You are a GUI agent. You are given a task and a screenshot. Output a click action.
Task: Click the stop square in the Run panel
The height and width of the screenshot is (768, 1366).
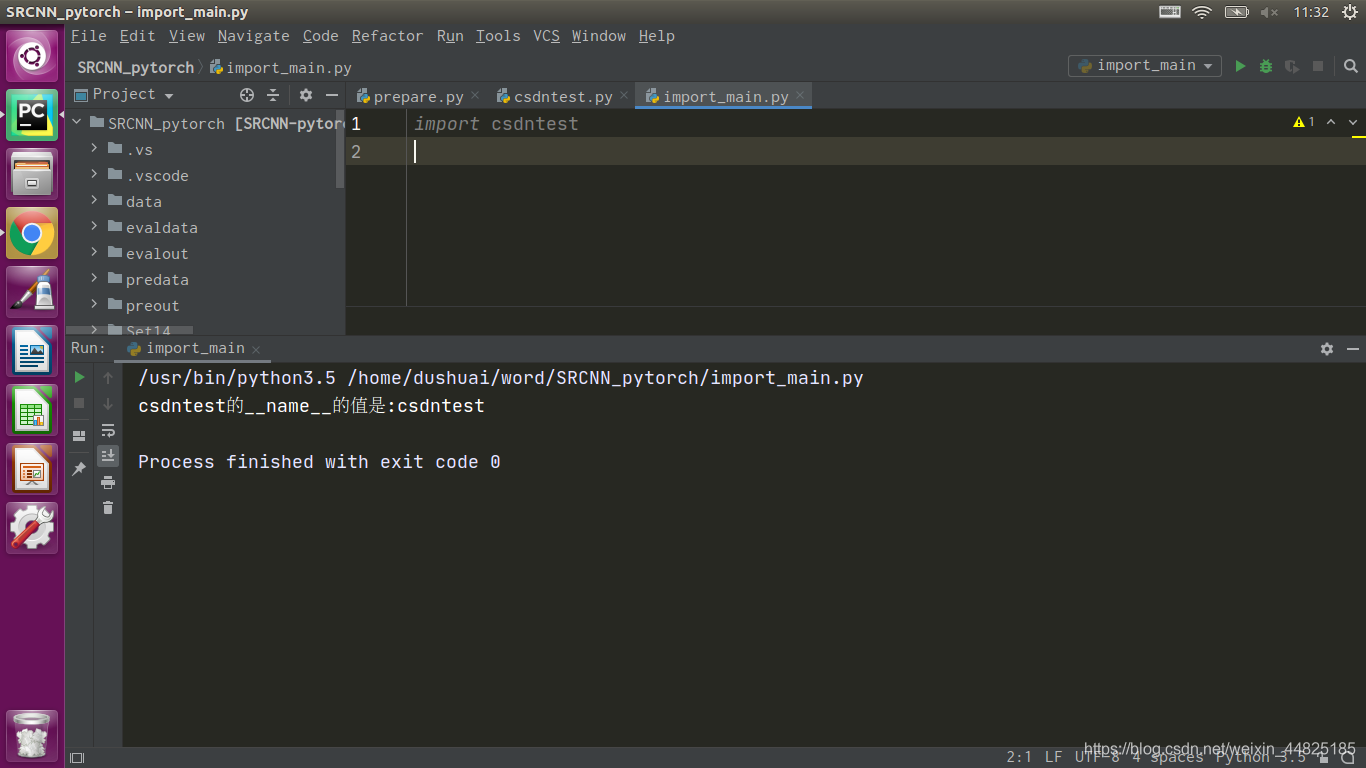pos(79,403)
